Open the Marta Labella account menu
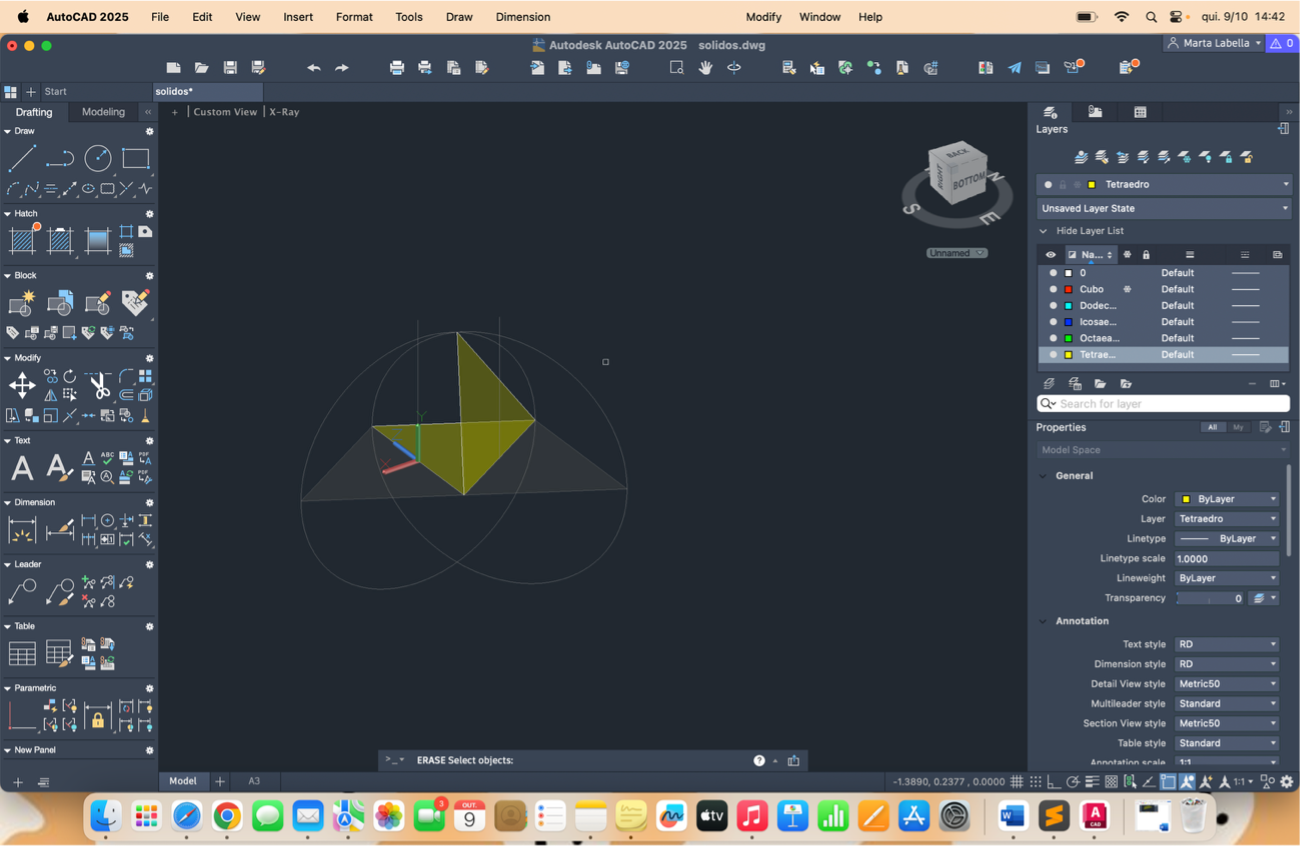1304x849 pixels. [x=1215, y=44]
